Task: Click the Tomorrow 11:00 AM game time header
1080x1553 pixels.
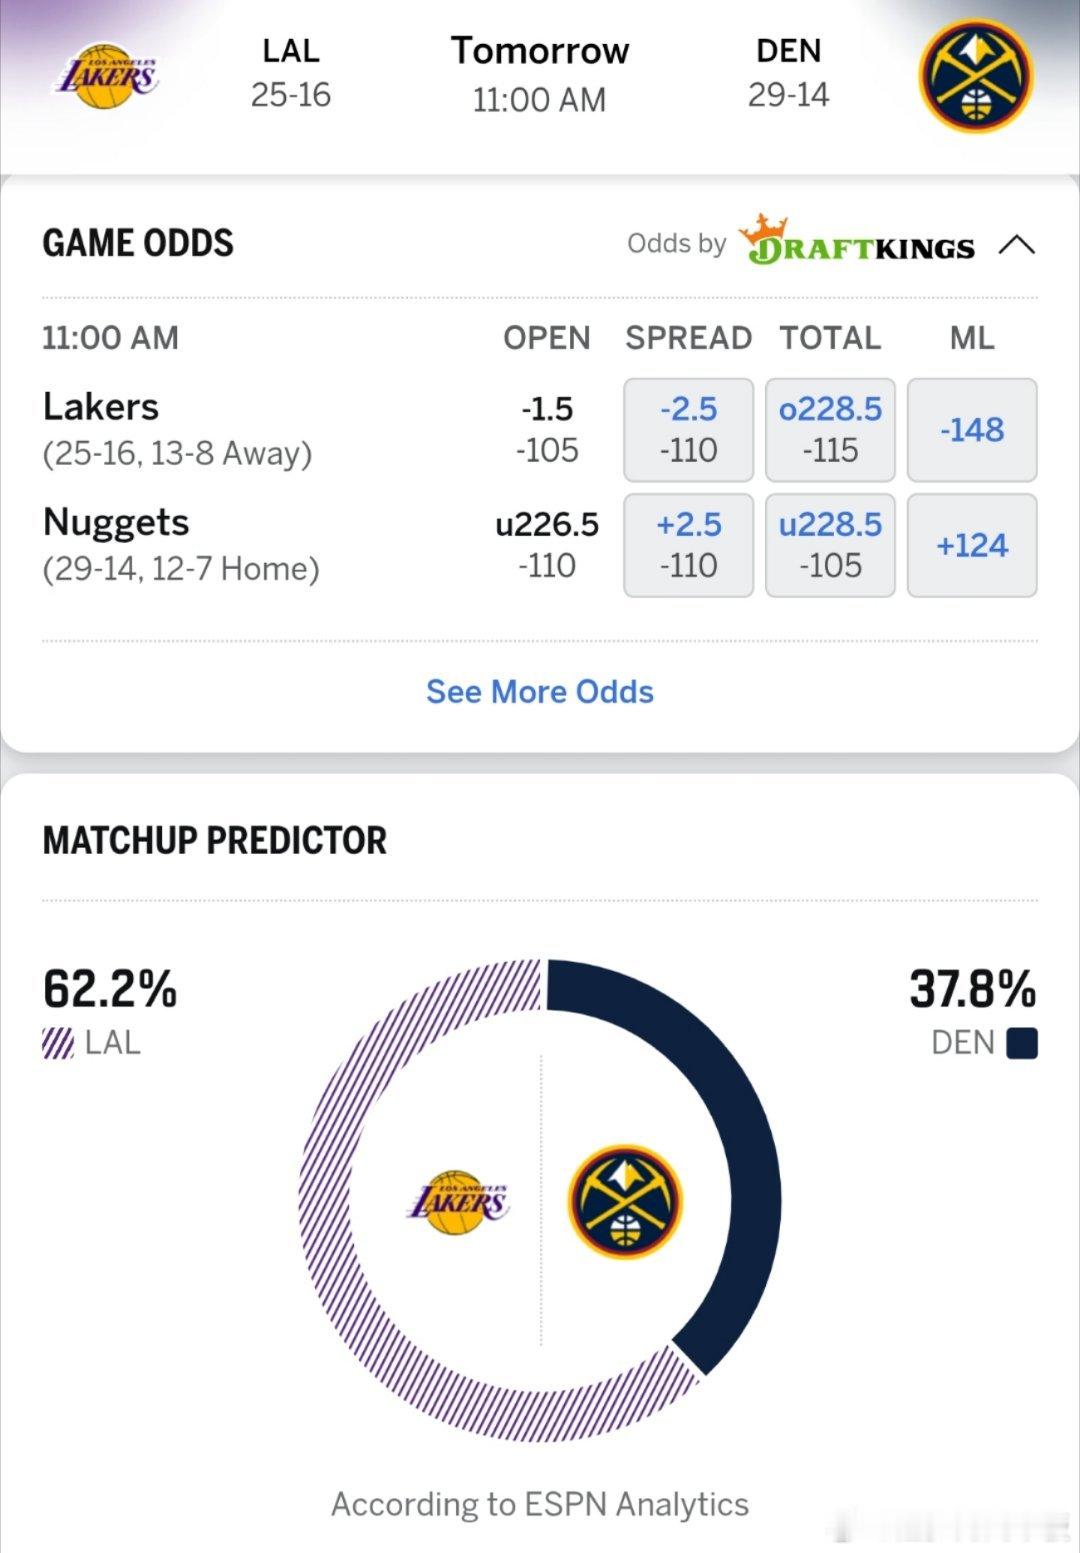Action: coord(540,72)
